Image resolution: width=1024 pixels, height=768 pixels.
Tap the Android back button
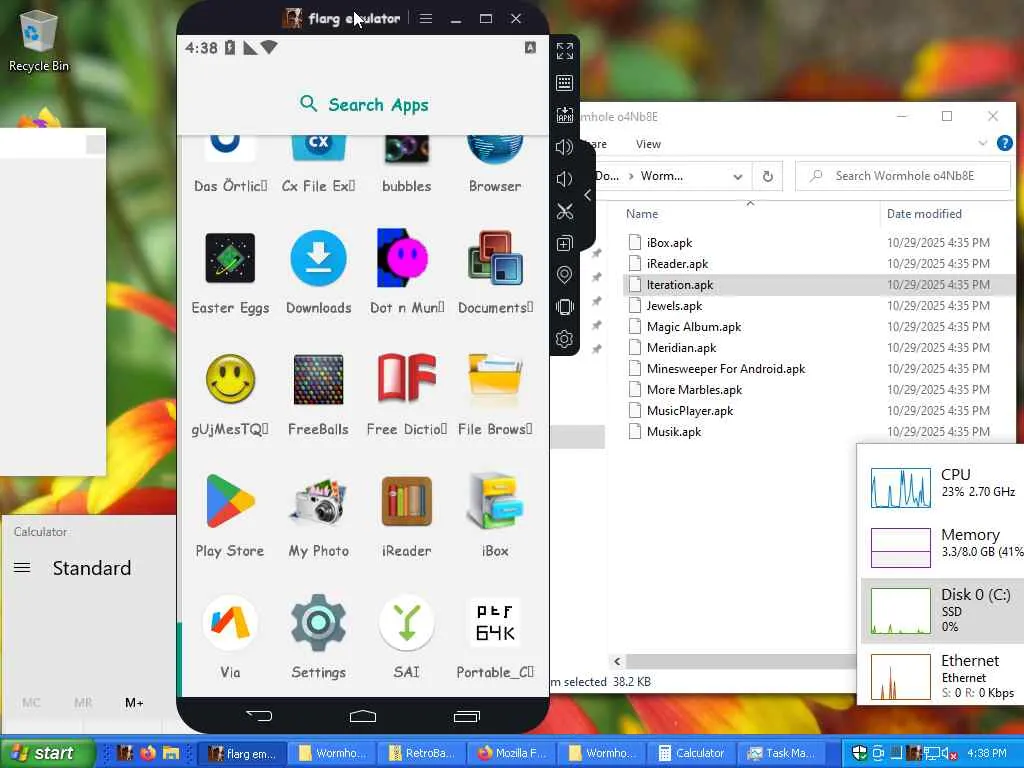click(259, 716)
